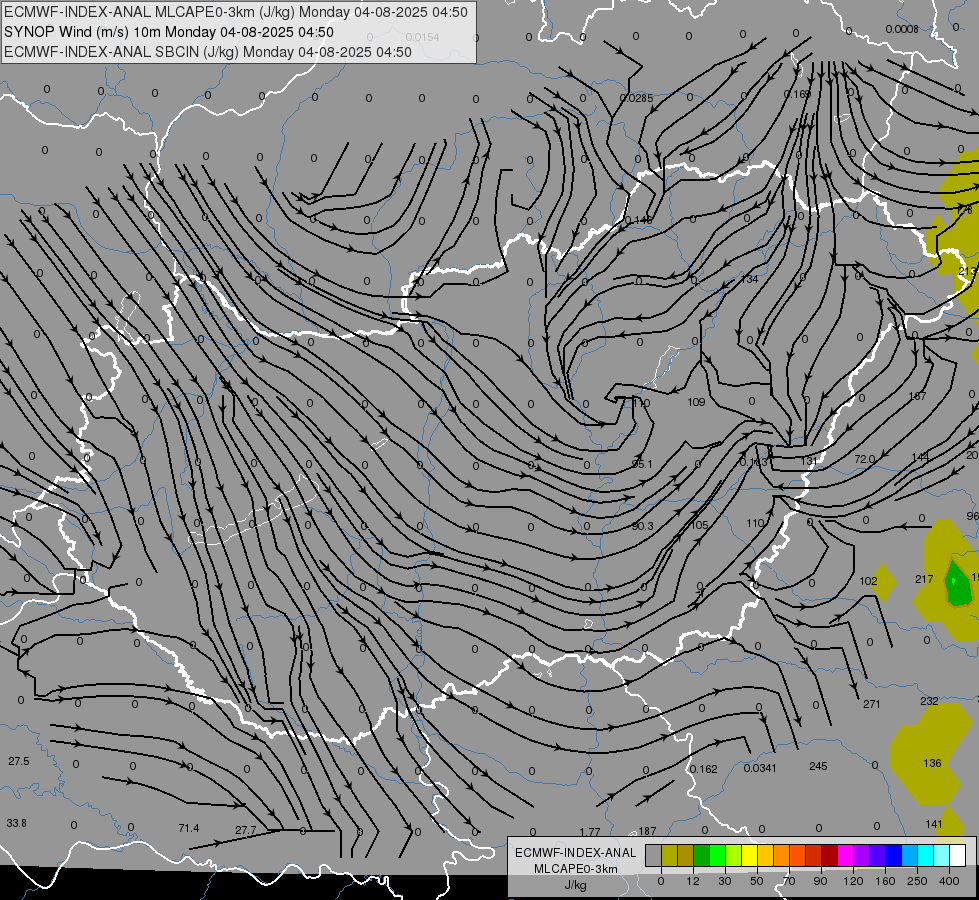This screenshot has width=979, height=900.
Task: Click the map value '141'
Action: click(934, 824)
